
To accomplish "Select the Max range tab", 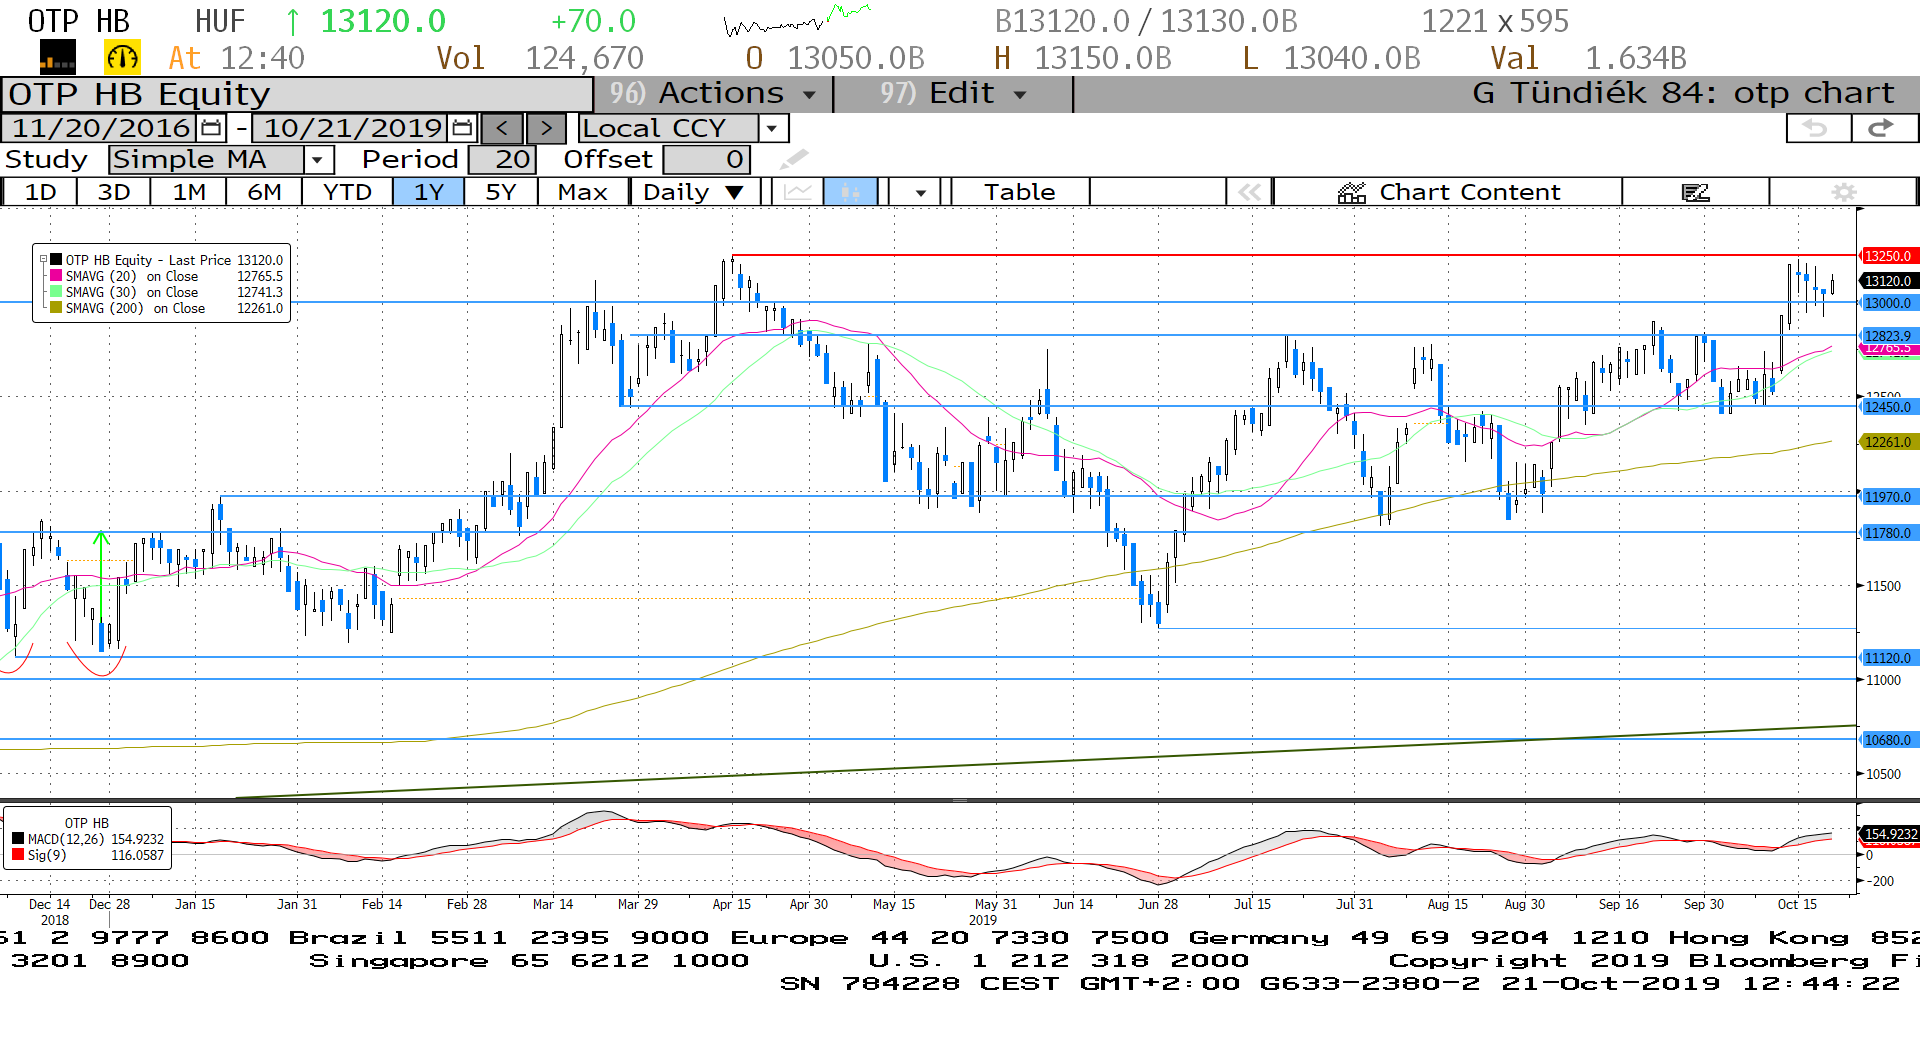I will (583, 192).
